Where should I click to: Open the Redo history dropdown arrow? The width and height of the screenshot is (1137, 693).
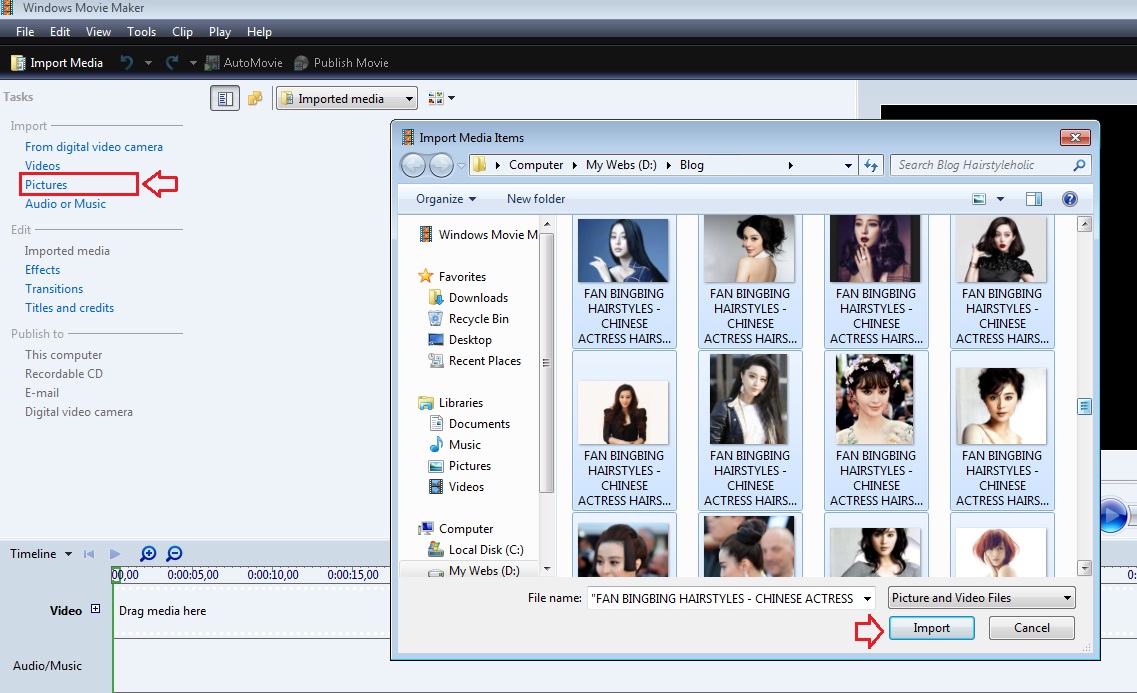(193, 63)
